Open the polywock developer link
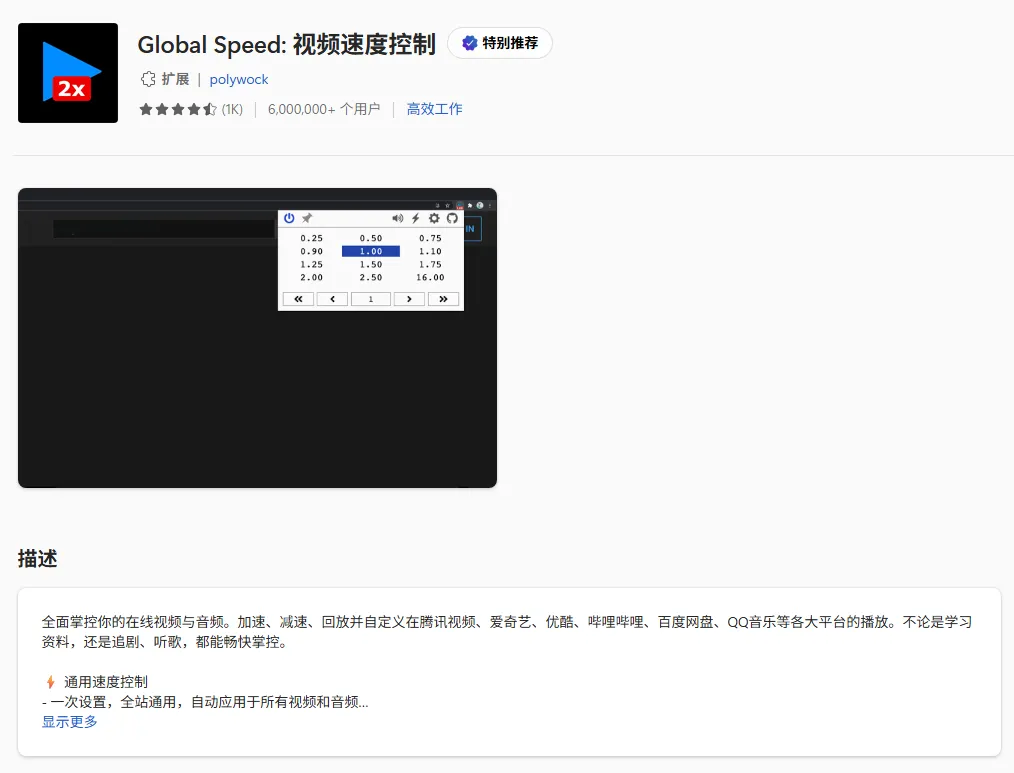The height and width of the screenshot is (773, 1014). pos(239,80)
